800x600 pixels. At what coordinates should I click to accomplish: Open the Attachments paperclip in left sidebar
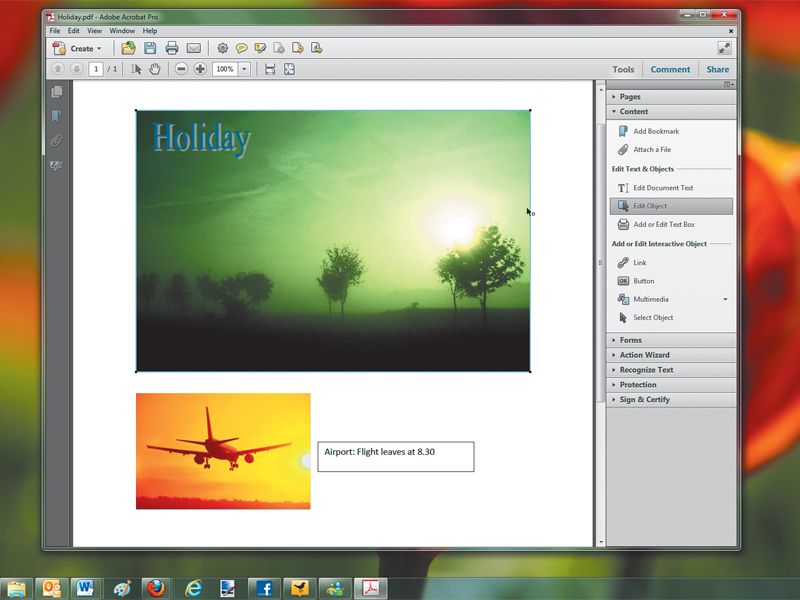(57, 140)
